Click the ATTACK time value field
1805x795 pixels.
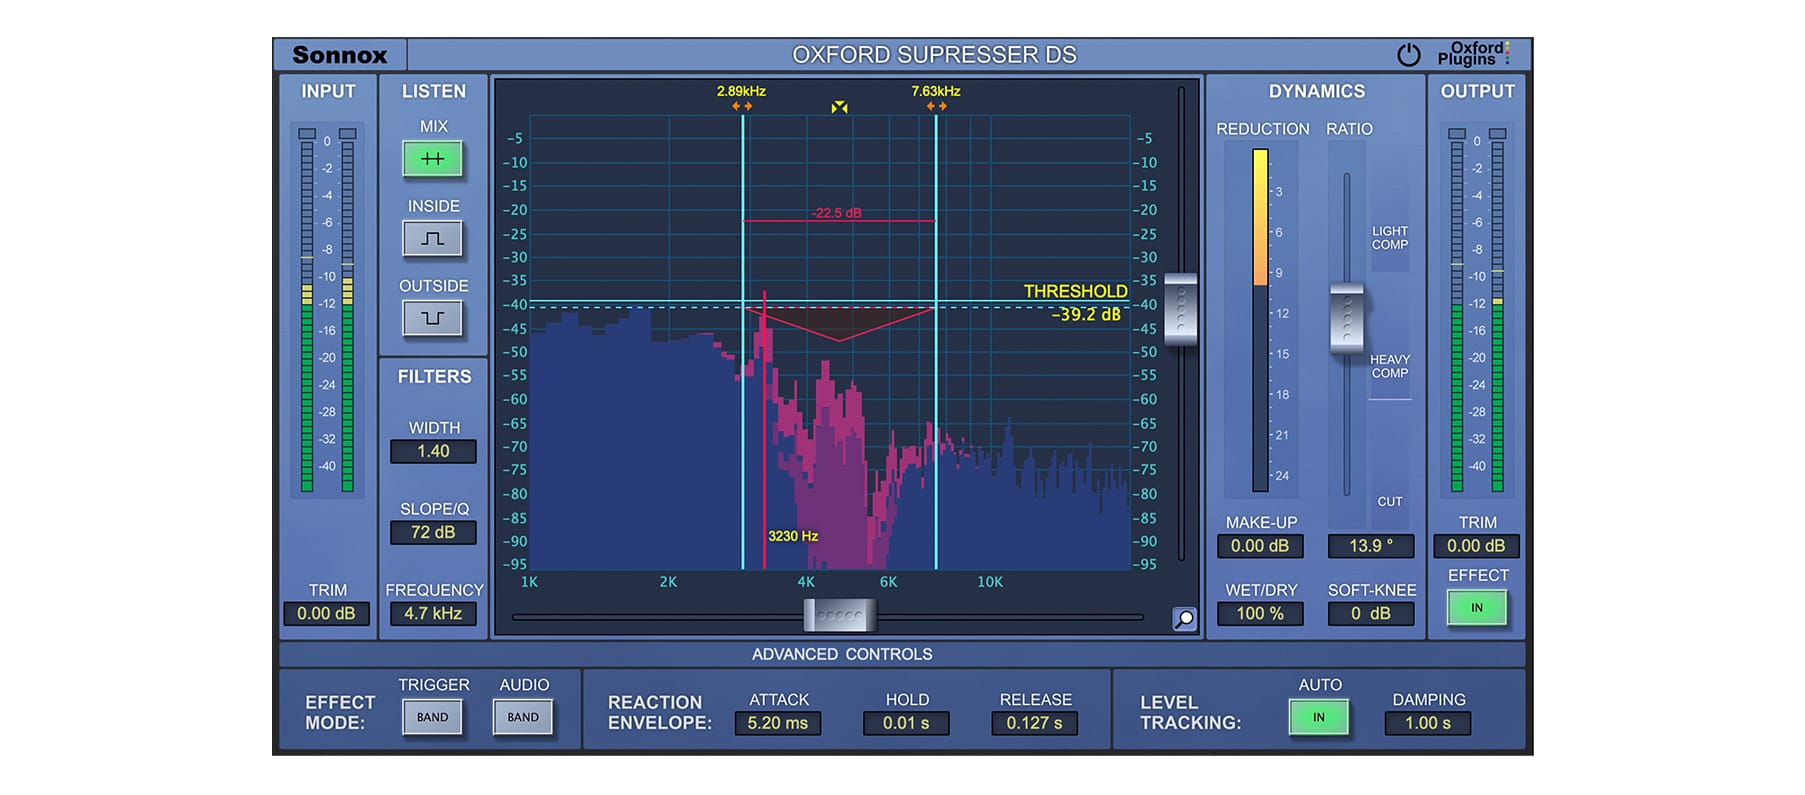777,723
